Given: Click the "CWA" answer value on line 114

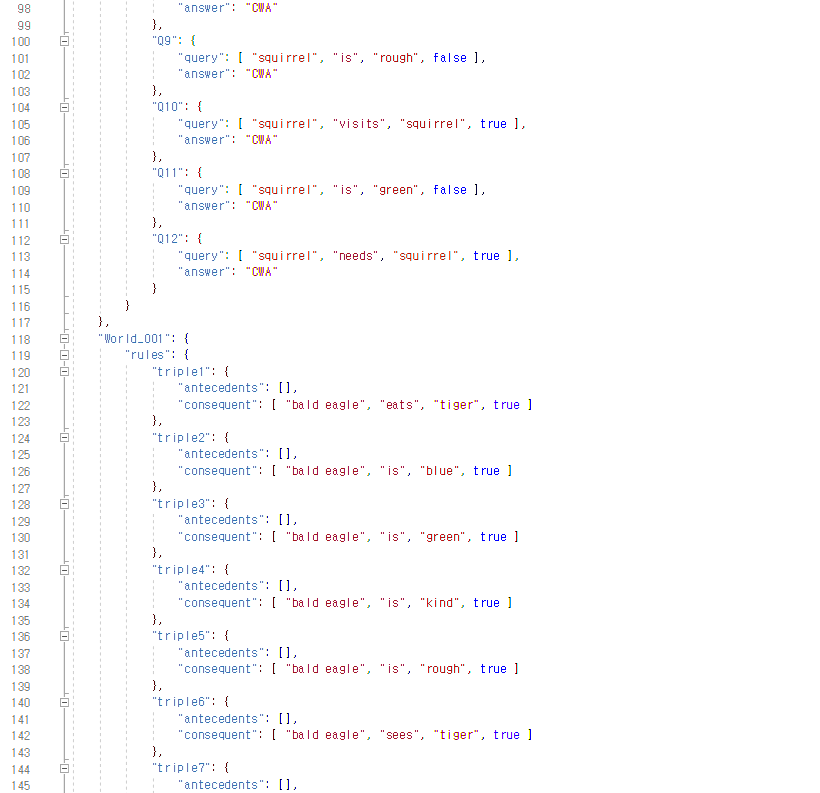Looking at the screenshot, I should pyautogui.click(x=261, y=272).
